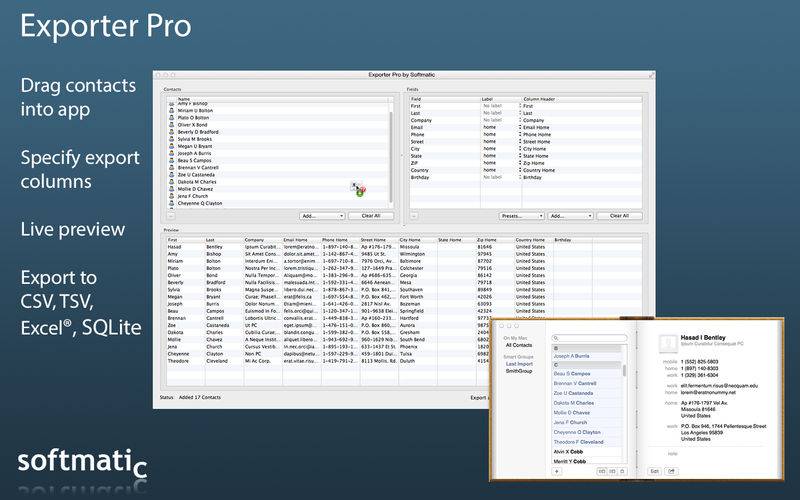This screenshot has height=500, width=800.
Task: Click the contact icon beside Brennan V Cantrell
Action: tap(171, 167)
